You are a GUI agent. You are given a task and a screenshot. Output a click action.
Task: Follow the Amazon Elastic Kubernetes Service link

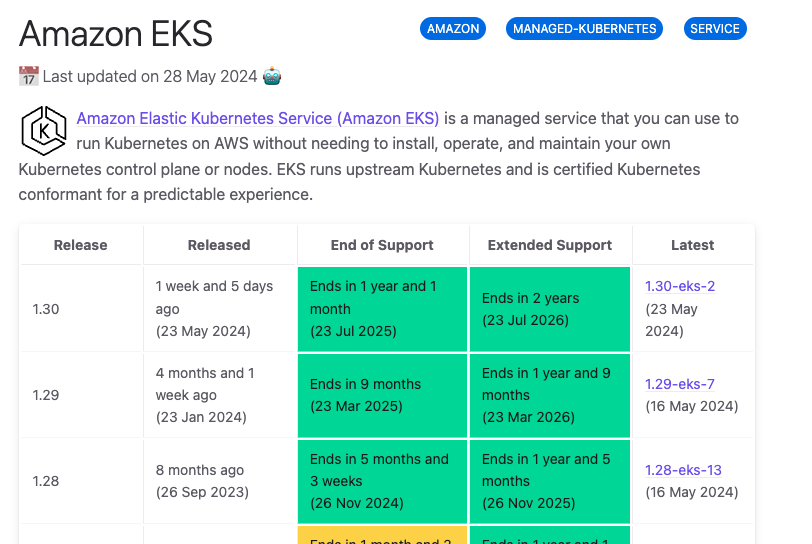pos(258,118)
